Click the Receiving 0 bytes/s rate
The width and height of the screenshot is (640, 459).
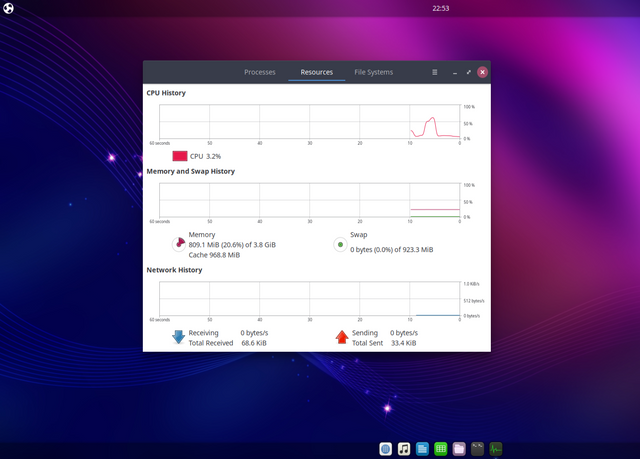(x=254, y=333)
